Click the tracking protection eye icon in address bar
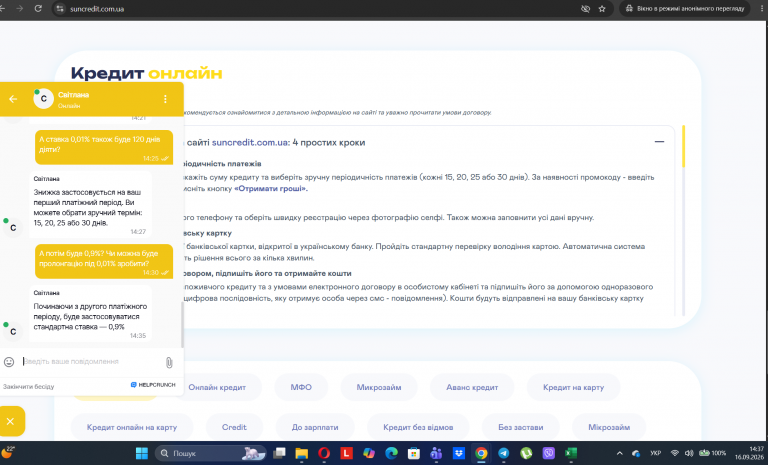The width and height of the screenshot is (768, 465). point(585,9)
